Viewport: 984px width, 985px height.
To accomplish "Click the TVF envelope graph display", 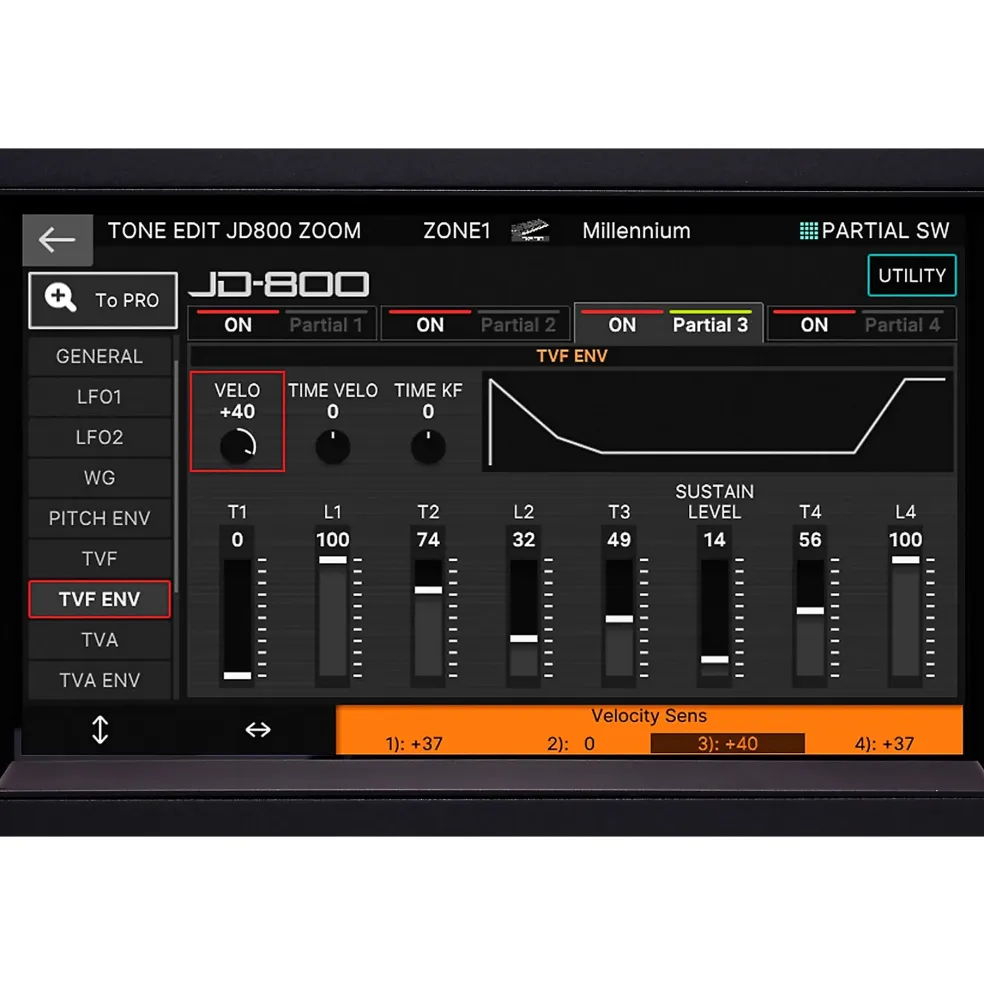I will [x=718, y=421].
